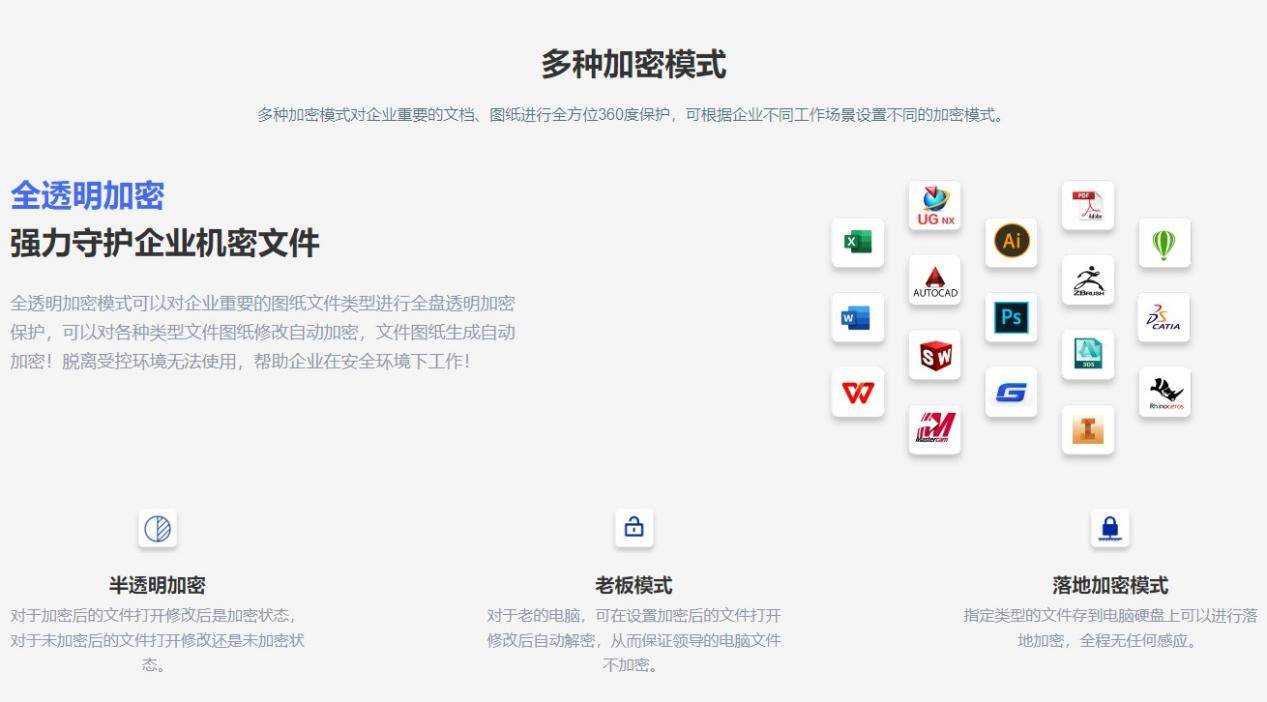Click the red WPS Office icon

coord(857,393)
